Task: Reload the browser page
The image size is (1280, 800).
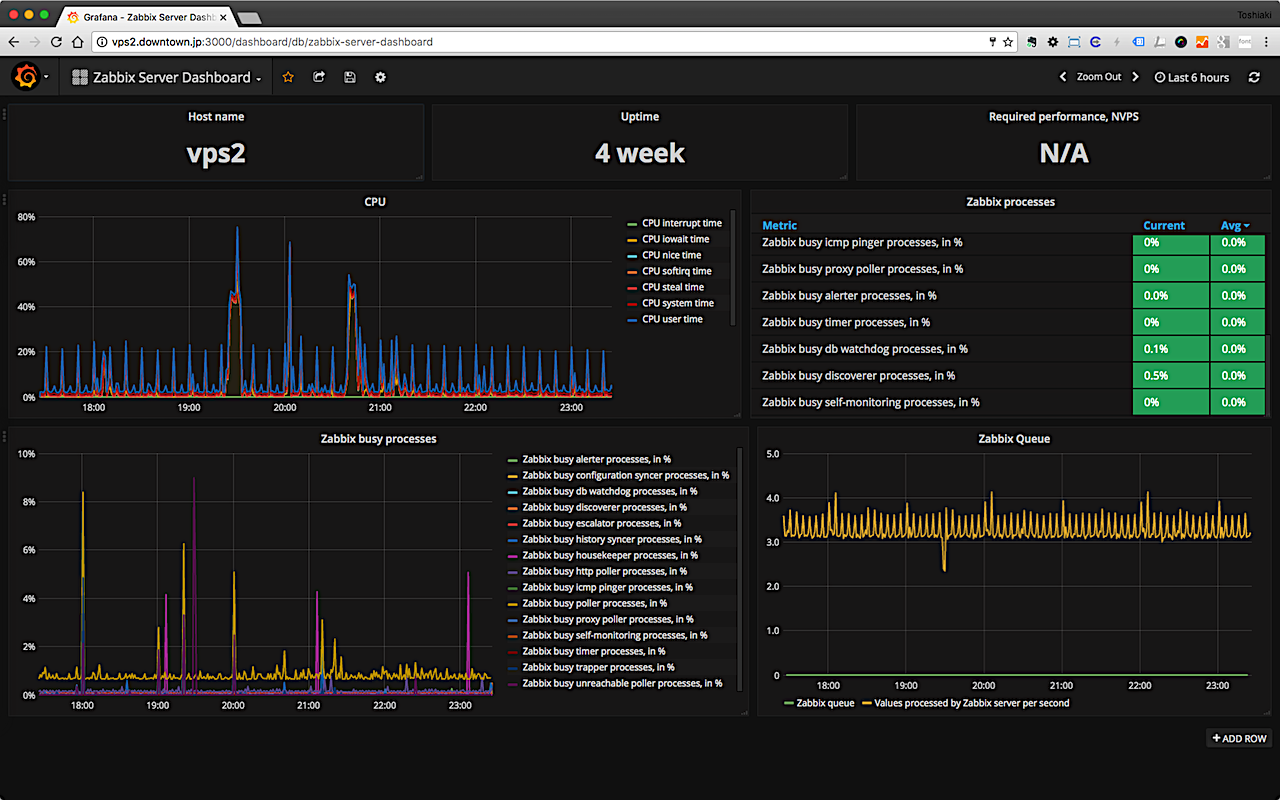Action: (x=56, y=42)
